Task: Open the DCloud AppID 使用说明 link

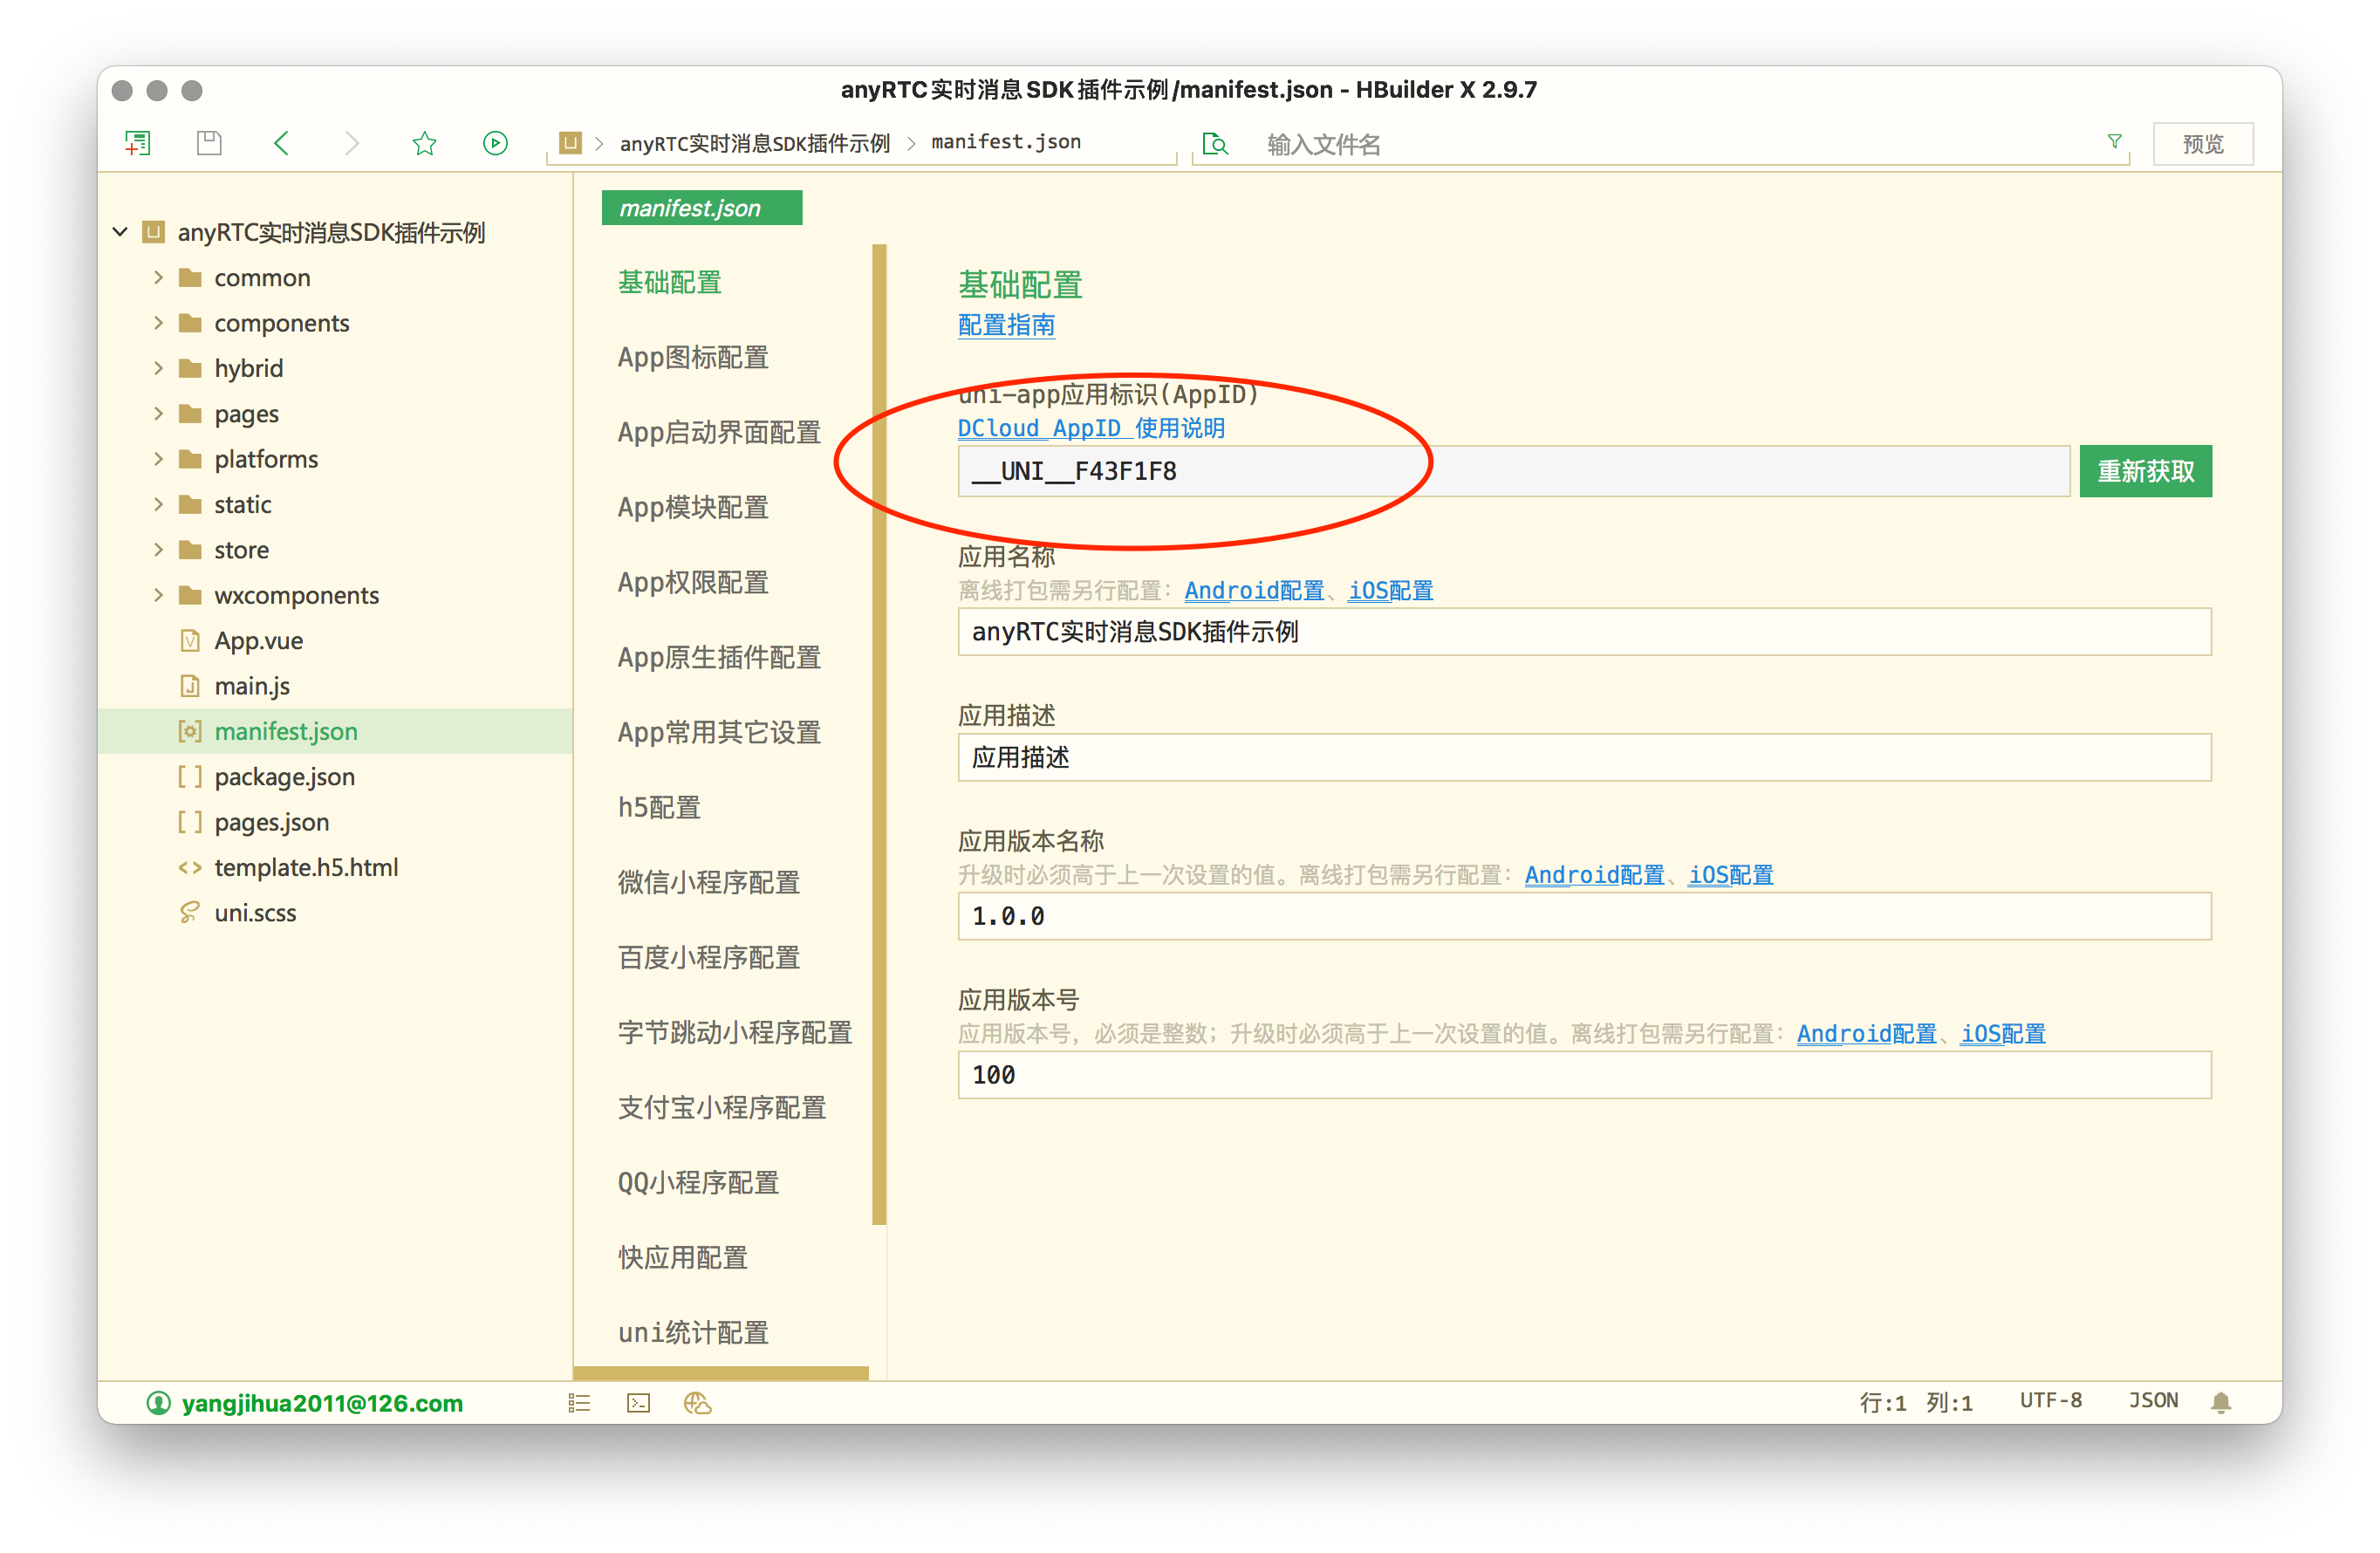Action: click(1091, 429)
